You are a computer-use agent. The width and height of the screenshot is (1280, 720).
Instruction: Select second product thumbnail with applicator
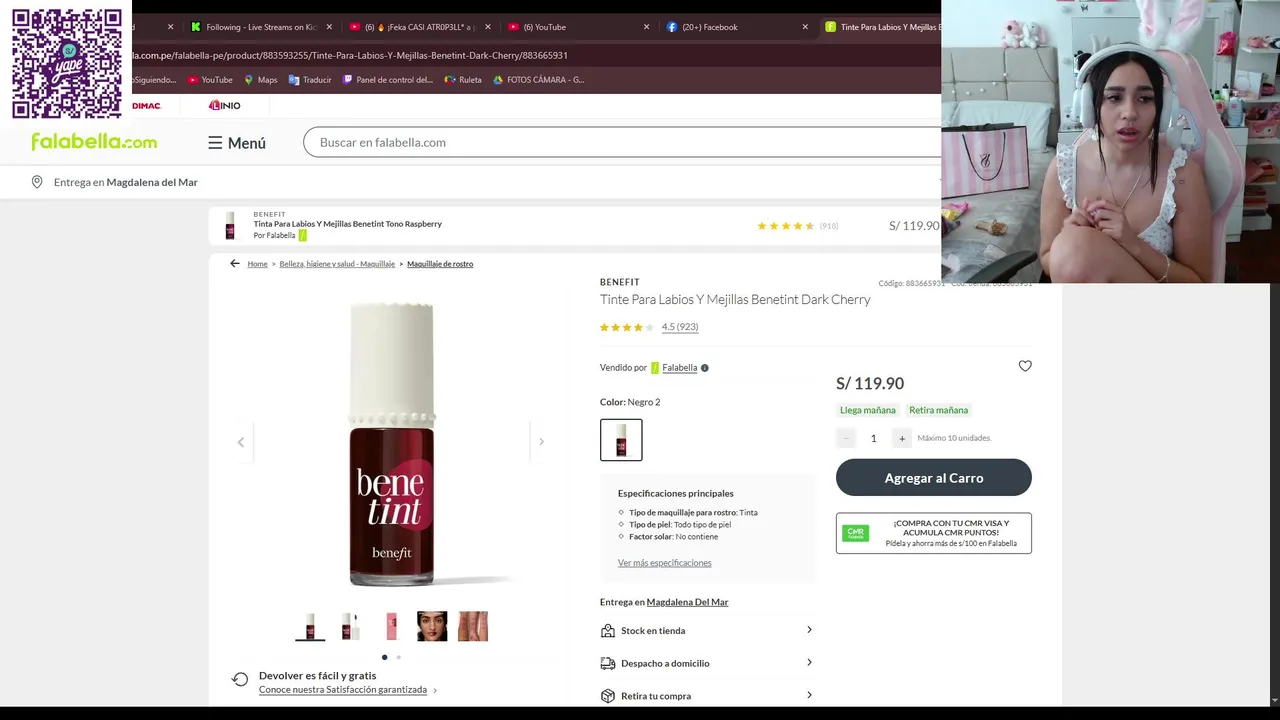(x=350, y=626)
